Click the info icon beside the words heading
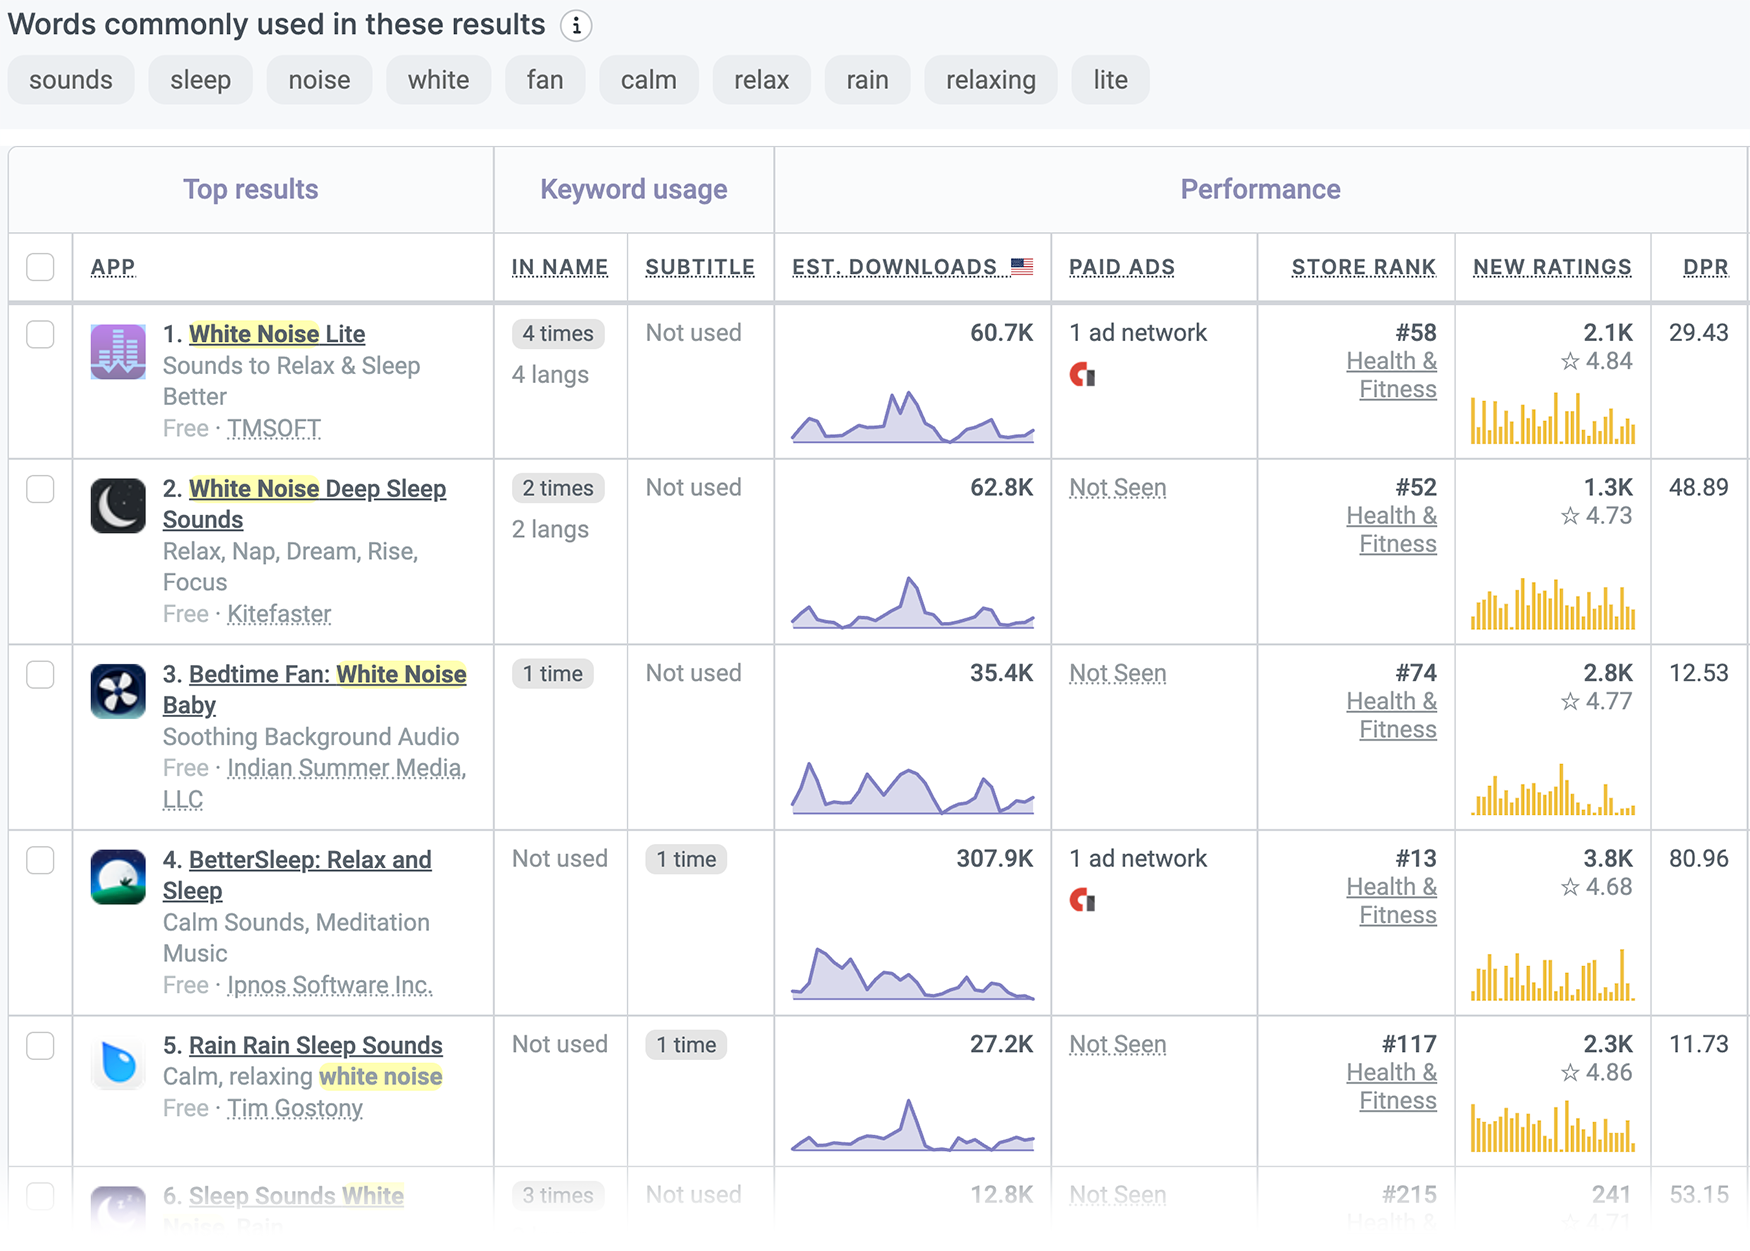 tap(576, 25)
